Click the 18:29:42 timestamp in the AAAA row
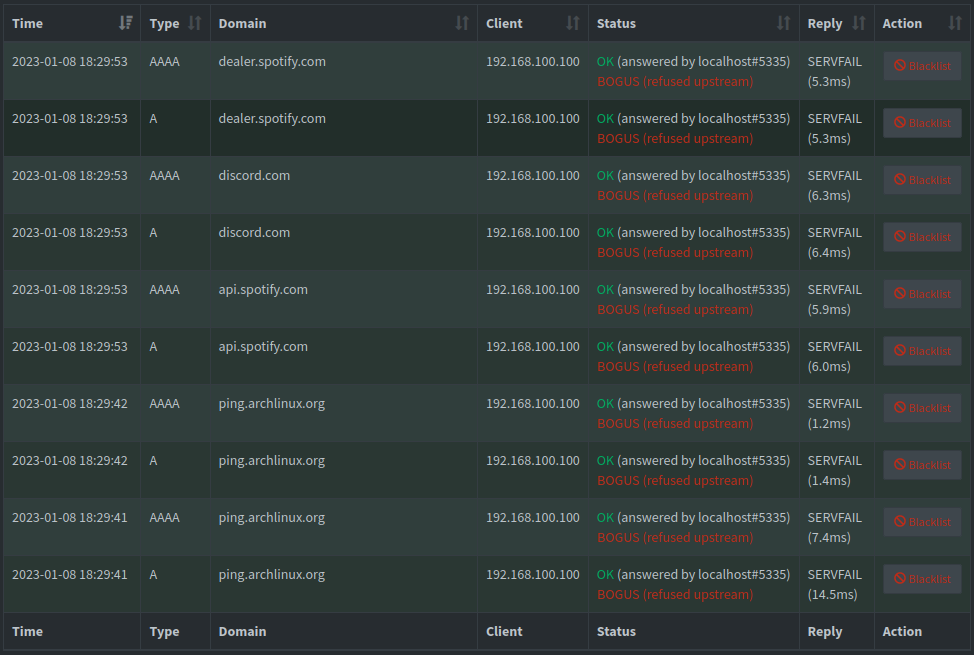The image size is (974, 655). [x=70, y=404]
